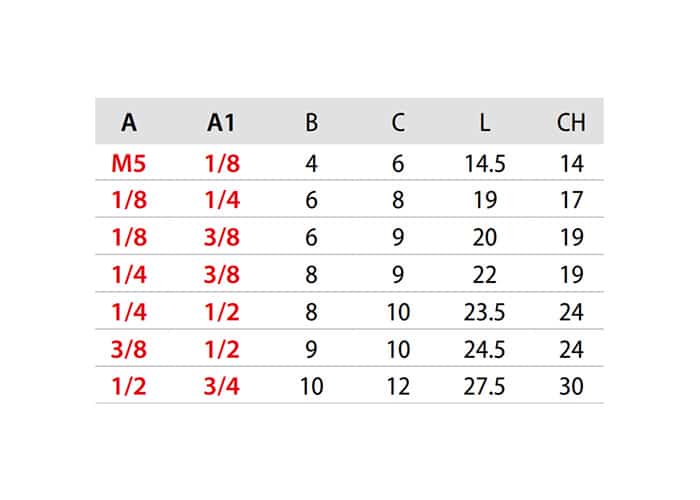This screenshot has width=700, height=500.
Task: Select the 27.5 length value
Action: [x=484, y=386]
